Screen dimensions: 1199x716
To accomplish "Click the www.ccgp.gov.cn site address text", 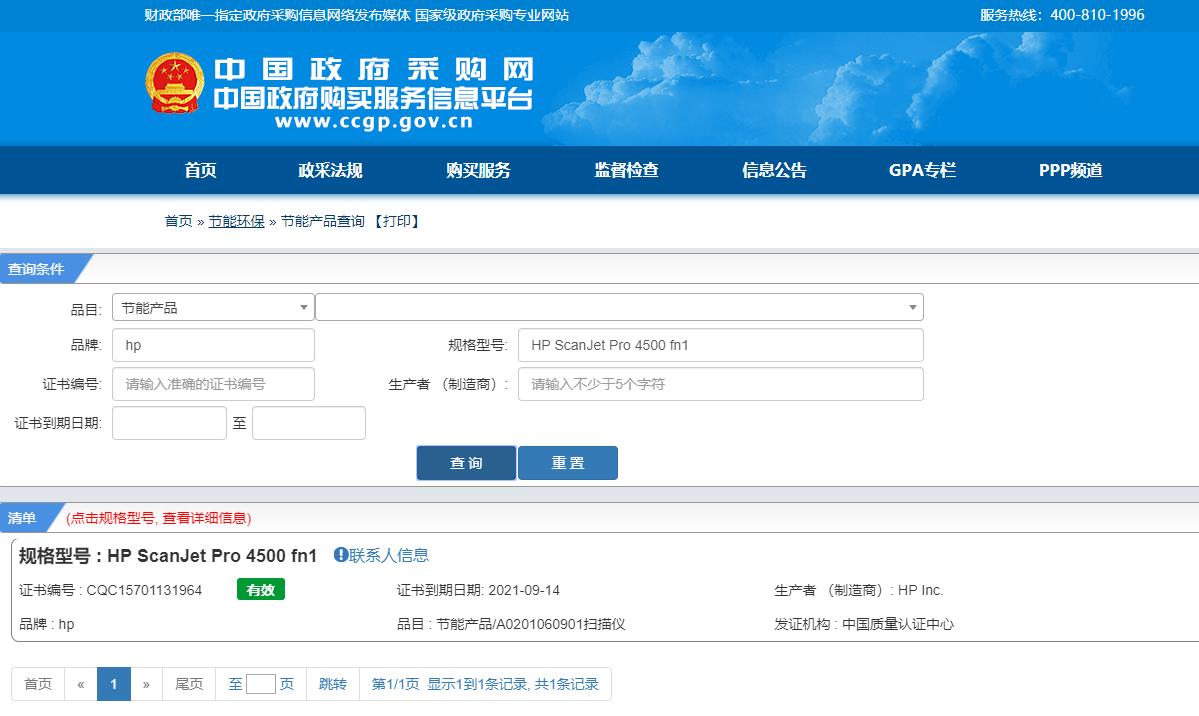I will 374,122.
